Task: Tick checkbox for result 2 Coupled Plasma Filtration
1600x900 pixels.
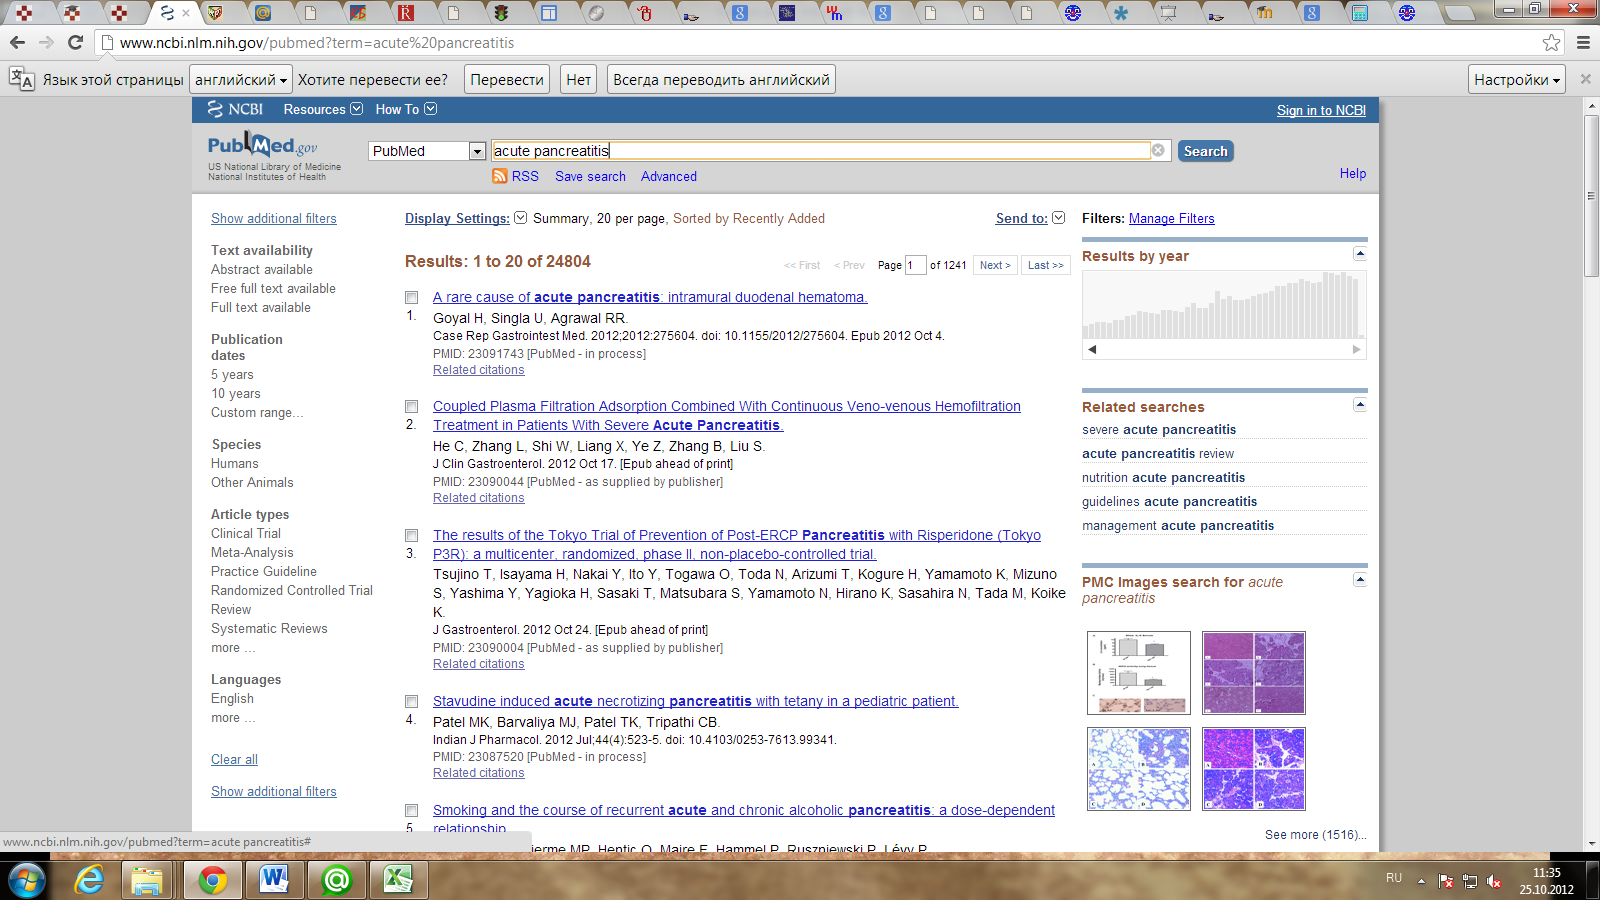Action: [411, 406]
